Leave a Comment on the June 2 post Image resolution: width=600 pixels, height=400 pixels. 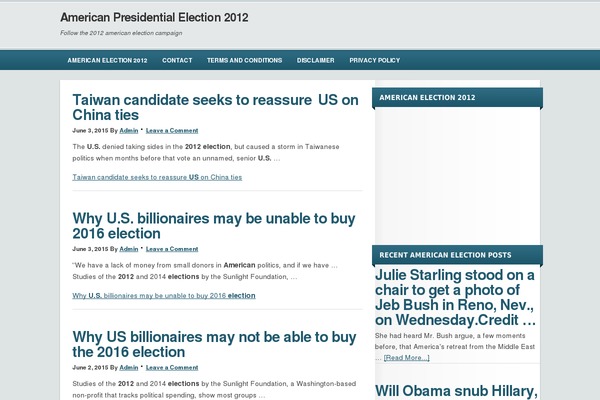pos(172,367)
